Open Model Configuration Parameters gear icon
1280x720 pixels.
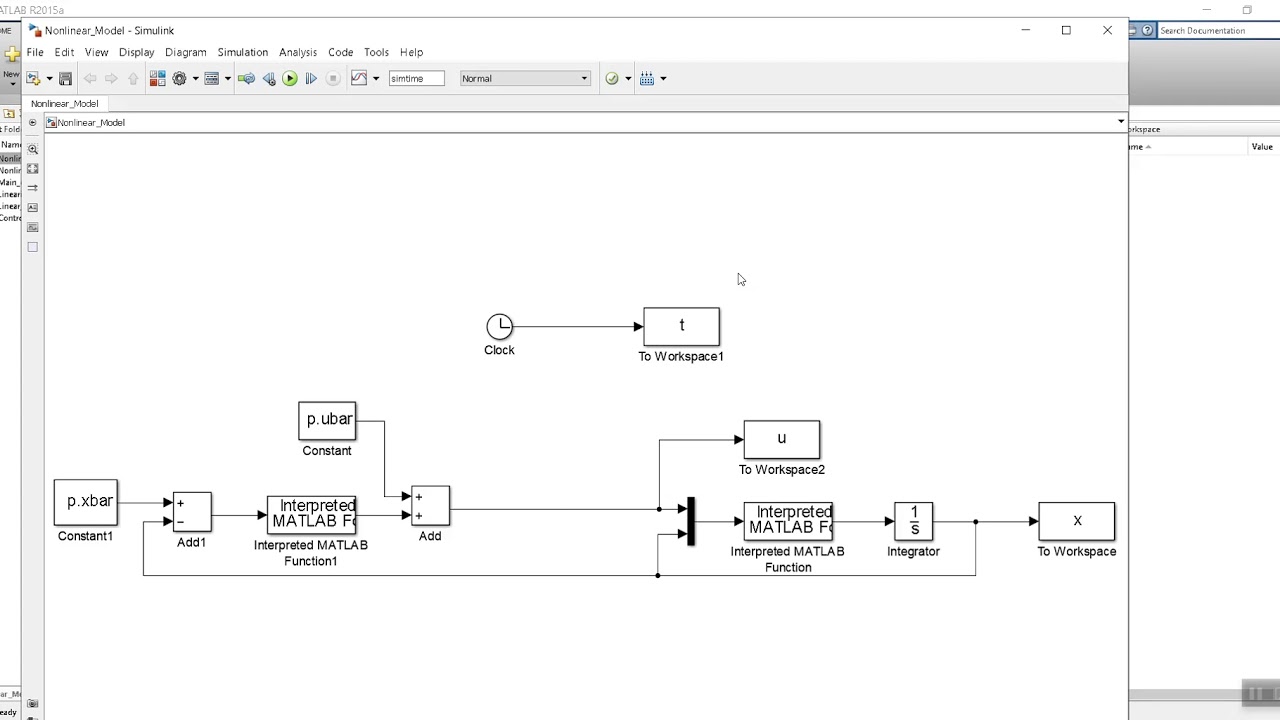tap(180, 78)
